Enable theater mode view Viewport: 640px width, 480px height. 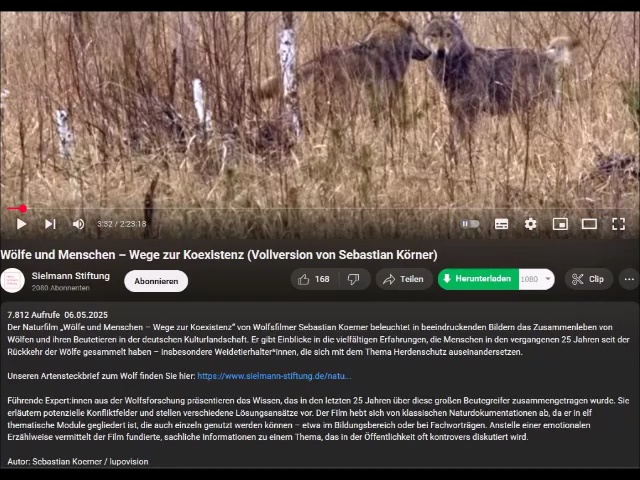(589, 224)
